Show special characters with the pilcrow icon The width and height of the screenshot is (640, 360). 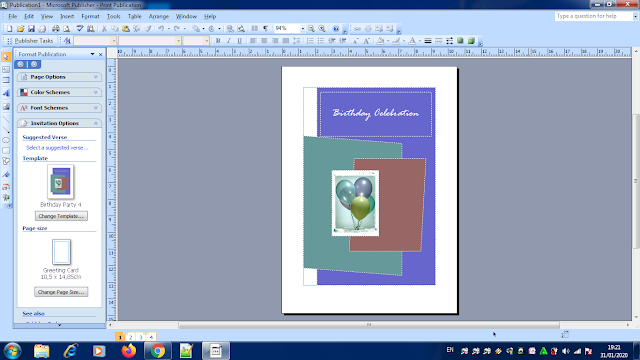[x=265, y=29]
